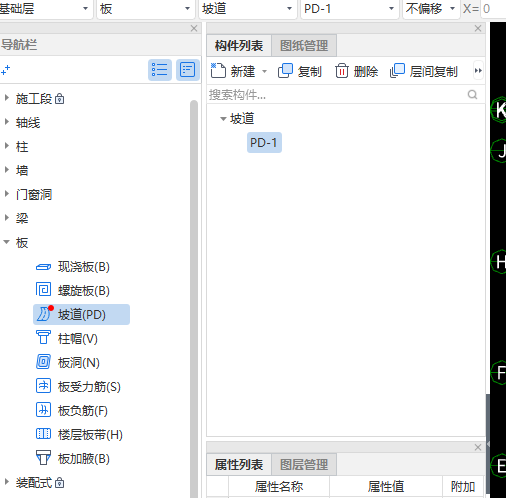506x498 pixels.
Task: Click the X coordinate input field
Action: pos(493,9)
